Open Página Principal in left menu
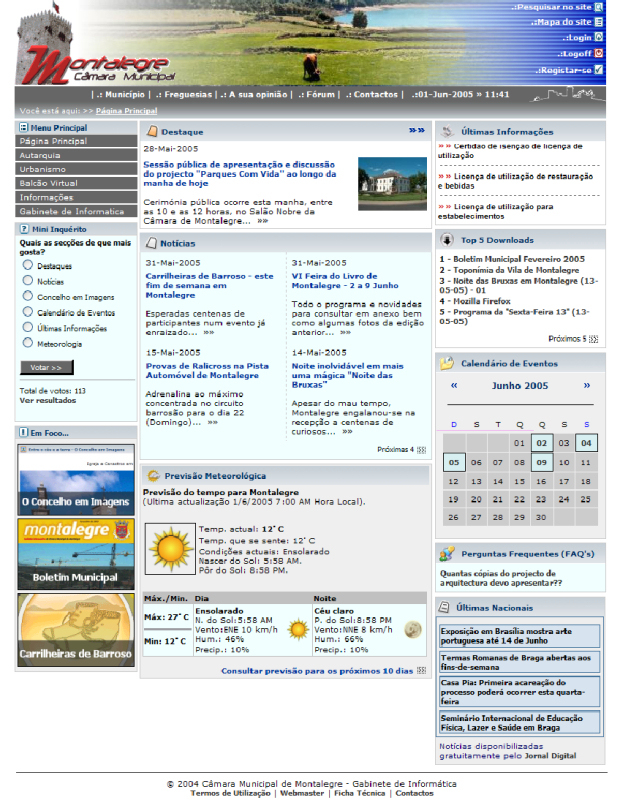 pyautogui.click(x=76, y=141)
